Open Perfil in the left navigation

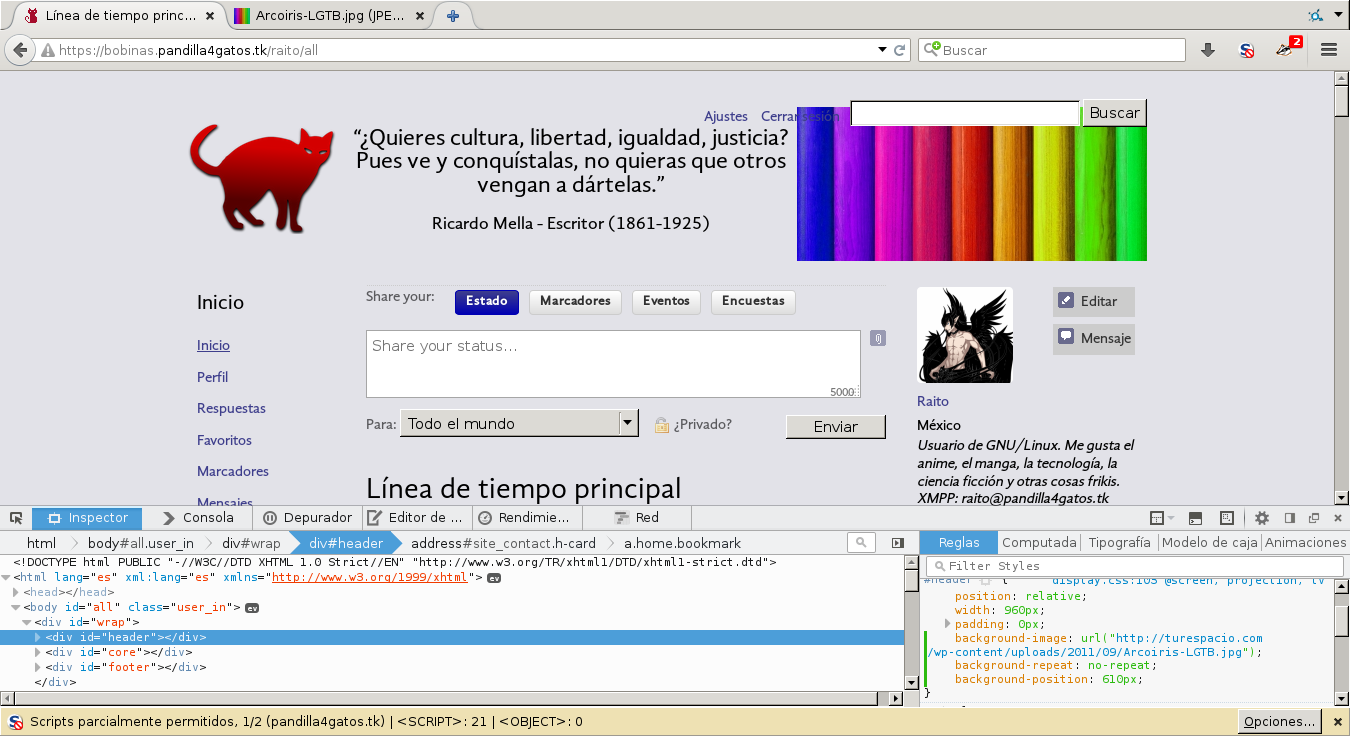click(x=212, y=377)
